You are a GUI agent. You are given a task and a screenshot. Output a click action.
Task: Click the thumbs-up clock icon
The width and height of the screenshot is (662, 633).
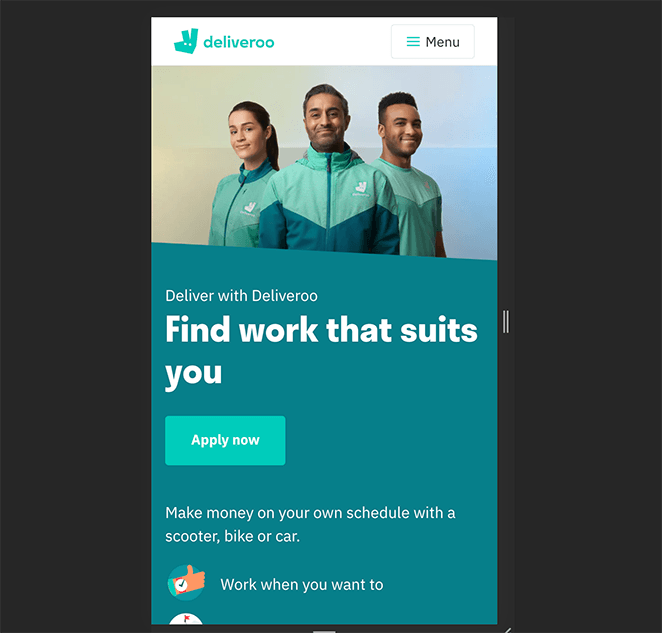click(186, 582)
